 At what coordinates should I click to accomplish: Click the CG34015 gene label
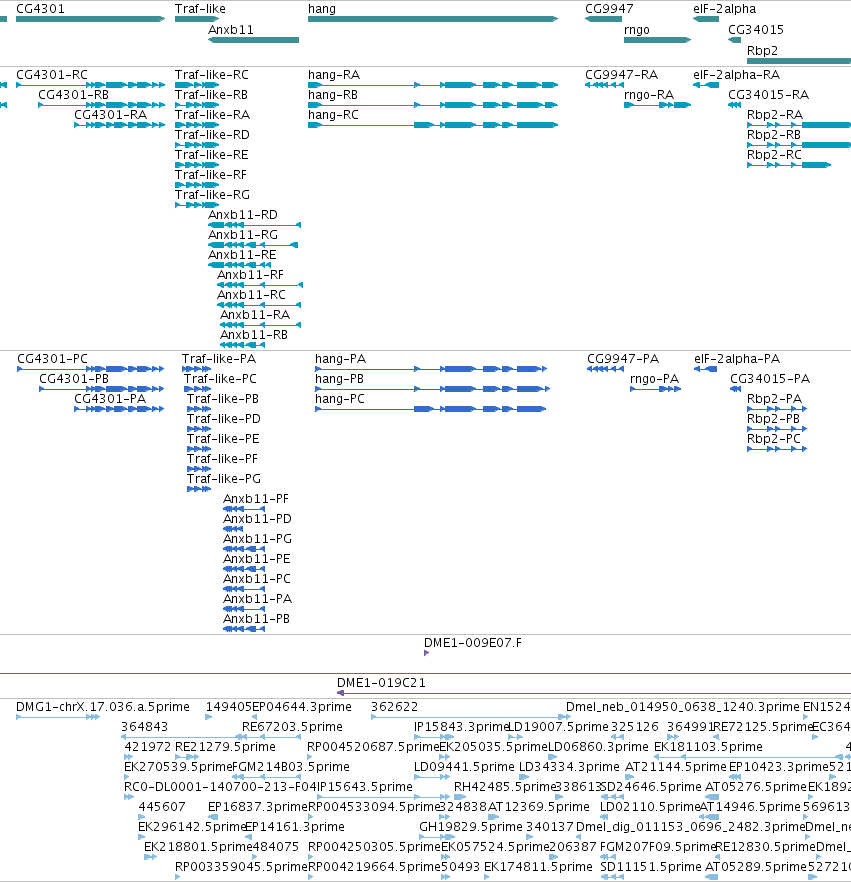(x=756, y=30)
